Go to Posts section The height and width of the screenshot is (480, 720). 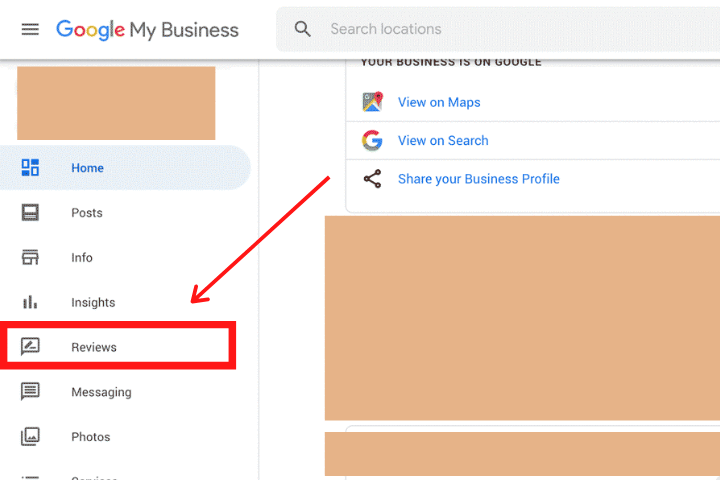(87, 213)
